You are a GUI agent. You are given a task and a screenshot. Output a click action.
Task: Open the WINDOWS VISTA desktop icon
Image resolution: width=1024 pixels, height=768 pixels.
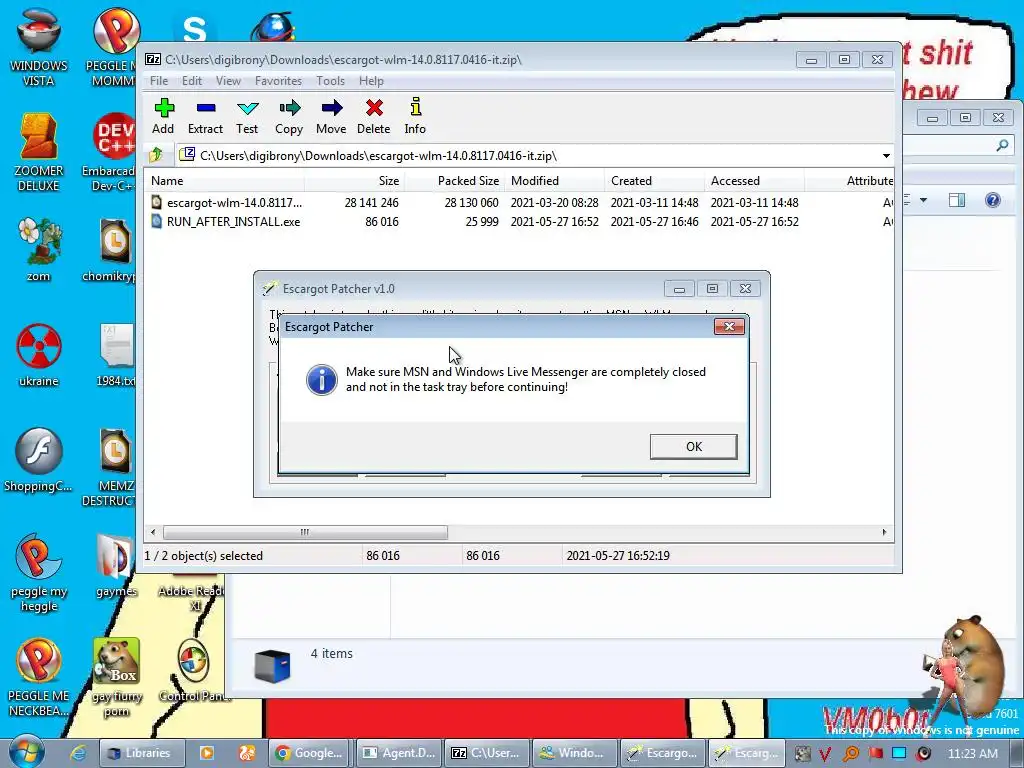(x=39, y=47)
